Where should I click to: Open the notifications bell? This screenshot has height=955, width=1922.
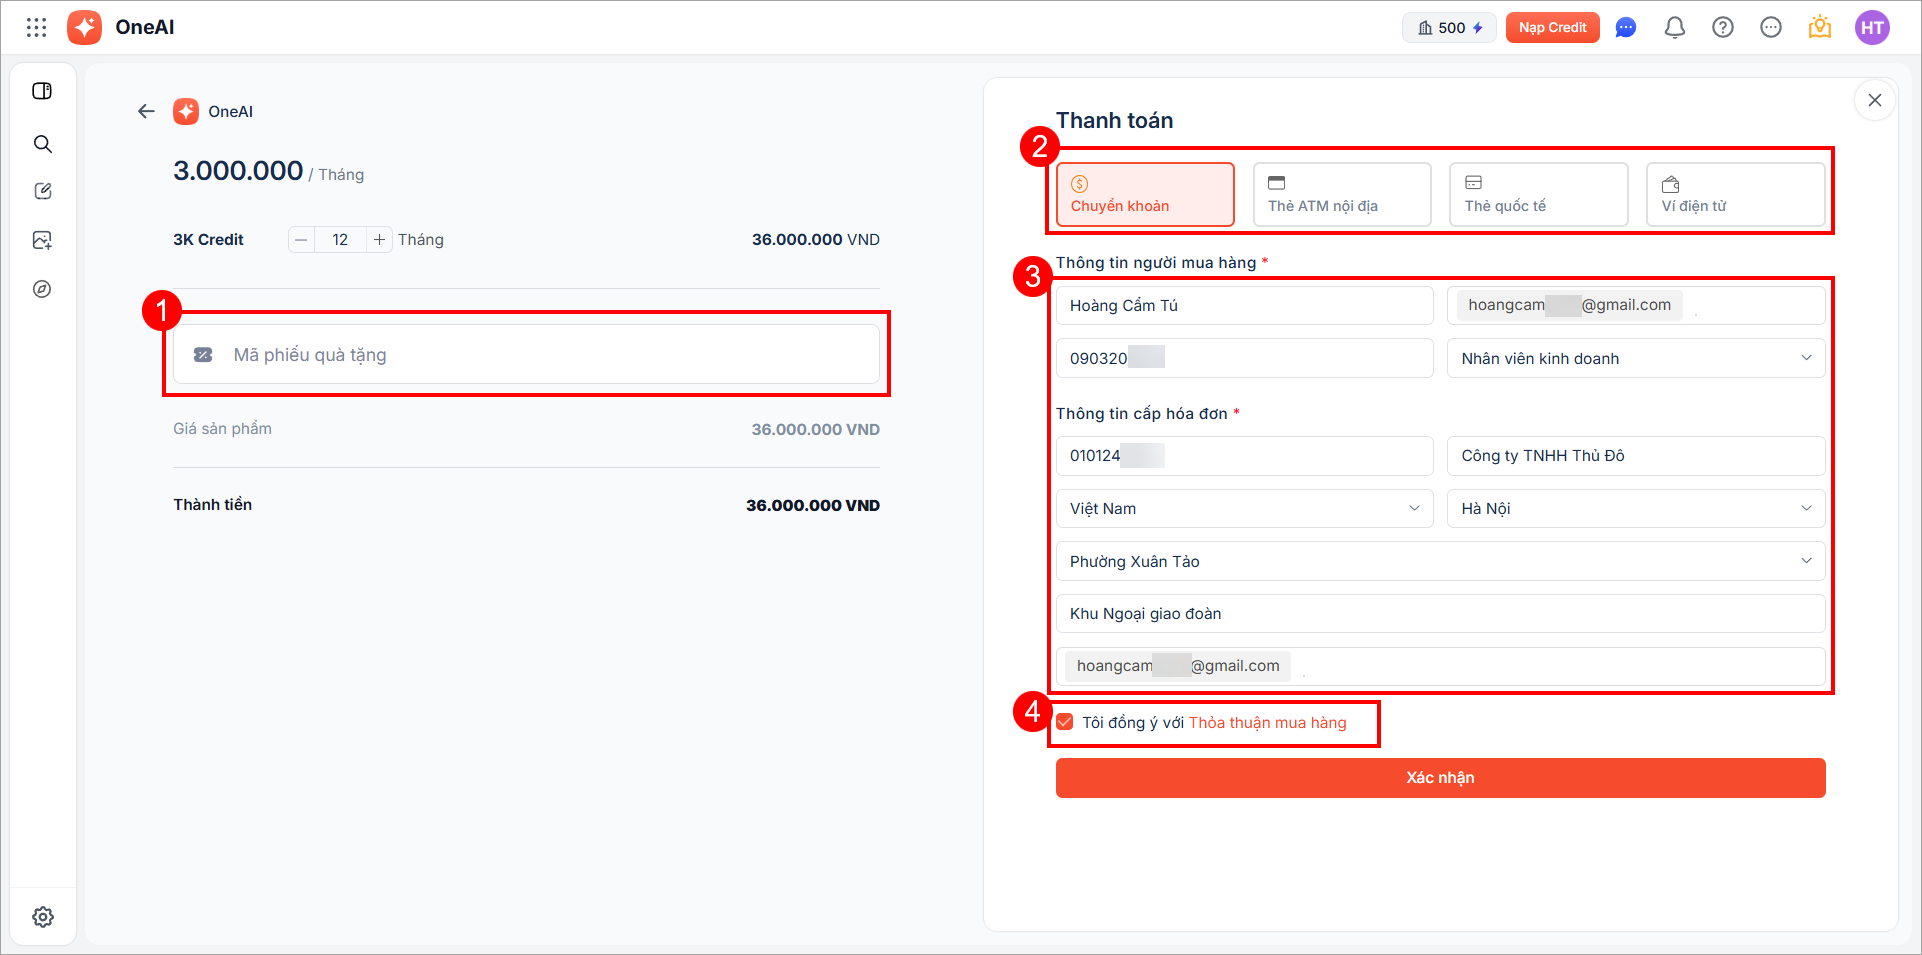[1674, 28]
